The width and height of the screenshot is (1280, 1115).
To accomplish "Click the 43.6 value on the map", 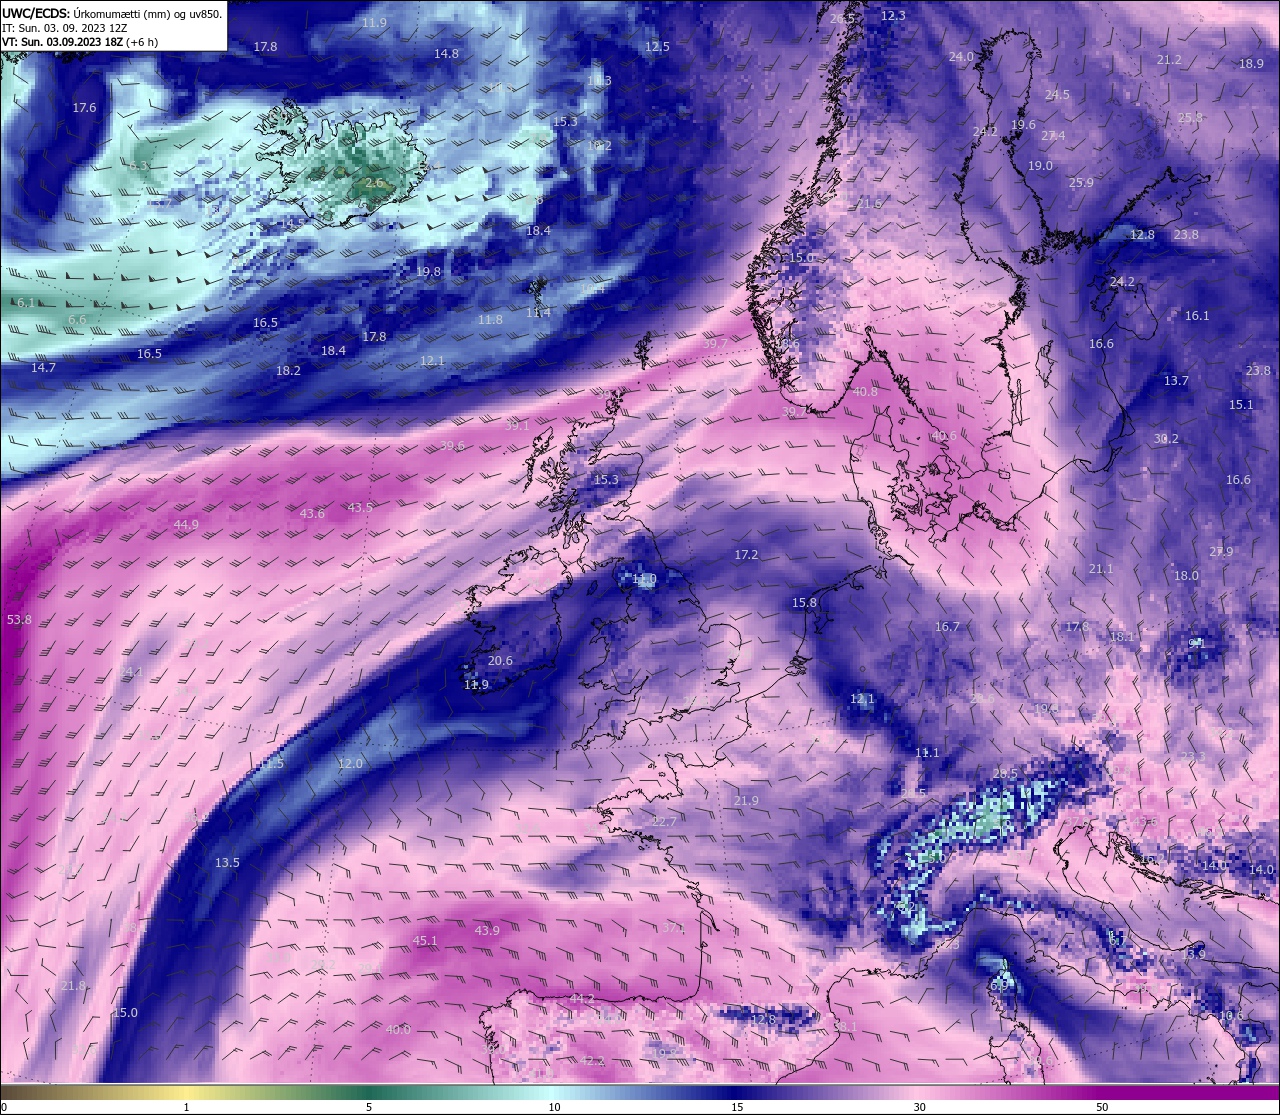I will point(312,514).
